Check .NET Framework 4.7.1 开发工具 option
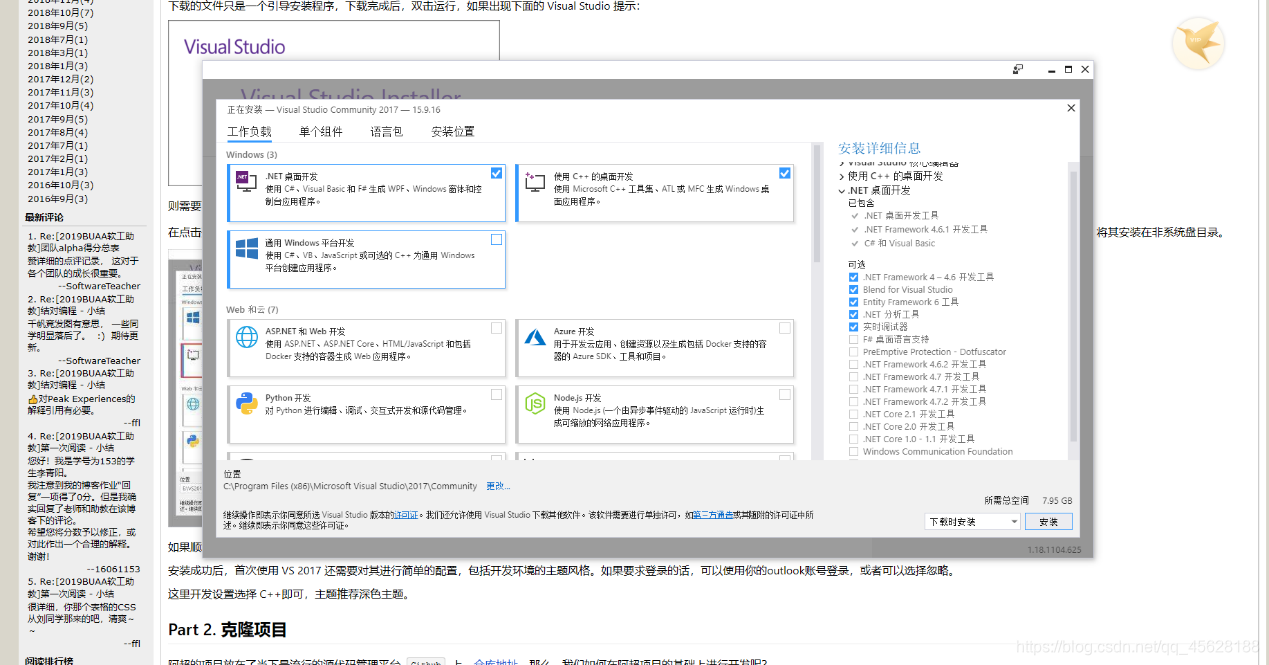This screenshot has height=665, width=1269. (x=854, y=389)
